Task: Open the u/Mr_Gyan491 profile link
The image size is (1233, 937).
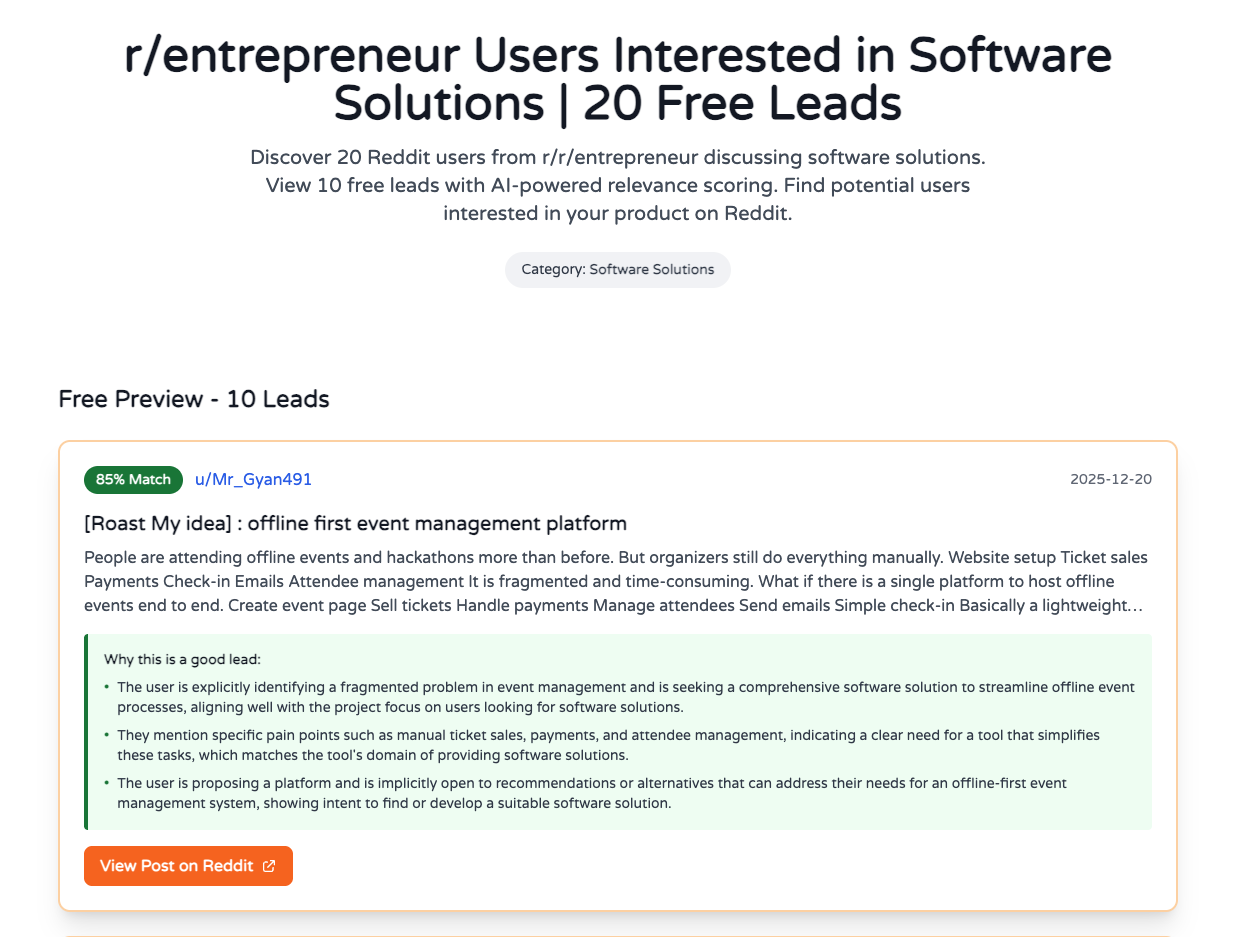Action: (x=253, y=480)
